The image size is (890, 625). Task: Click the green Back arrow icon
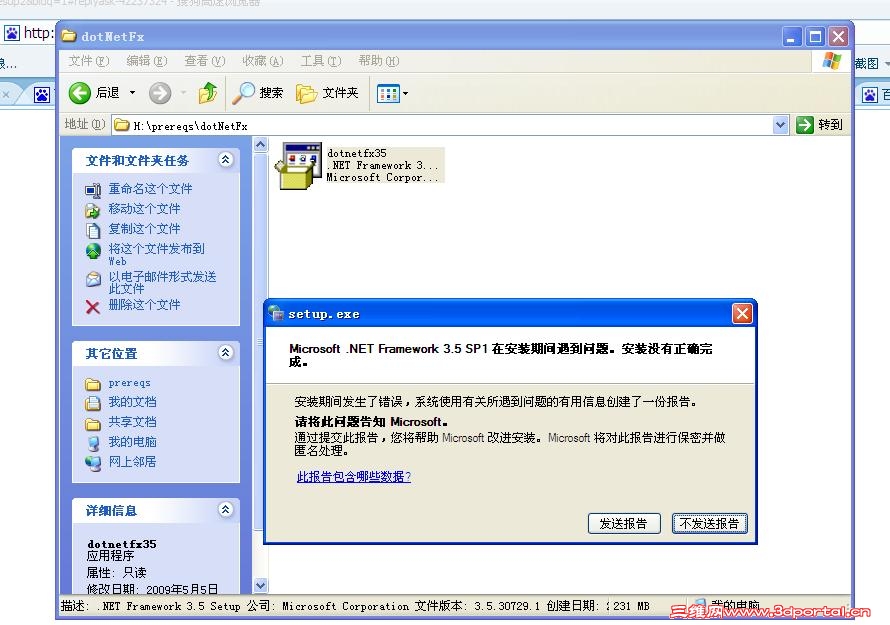tap(80, 93)
